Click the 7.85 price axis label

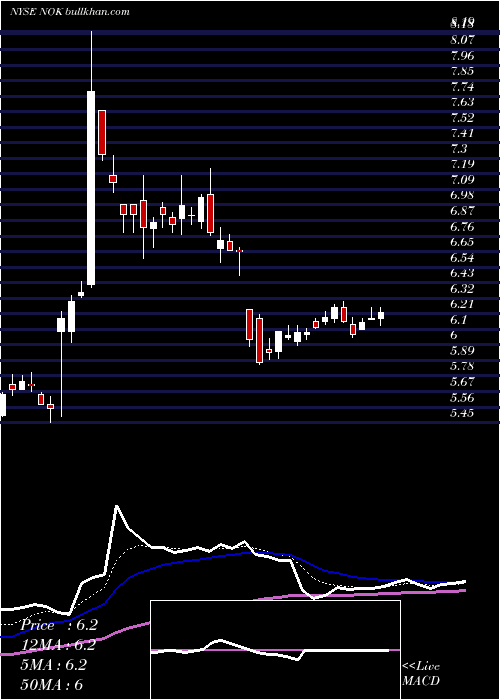462,71
